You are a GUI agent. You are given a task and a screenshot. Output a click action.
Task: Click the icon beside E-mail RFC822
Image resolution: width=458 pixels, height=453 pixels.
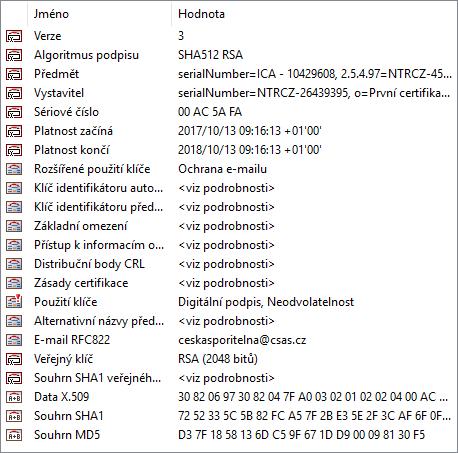tap(14, 340)
